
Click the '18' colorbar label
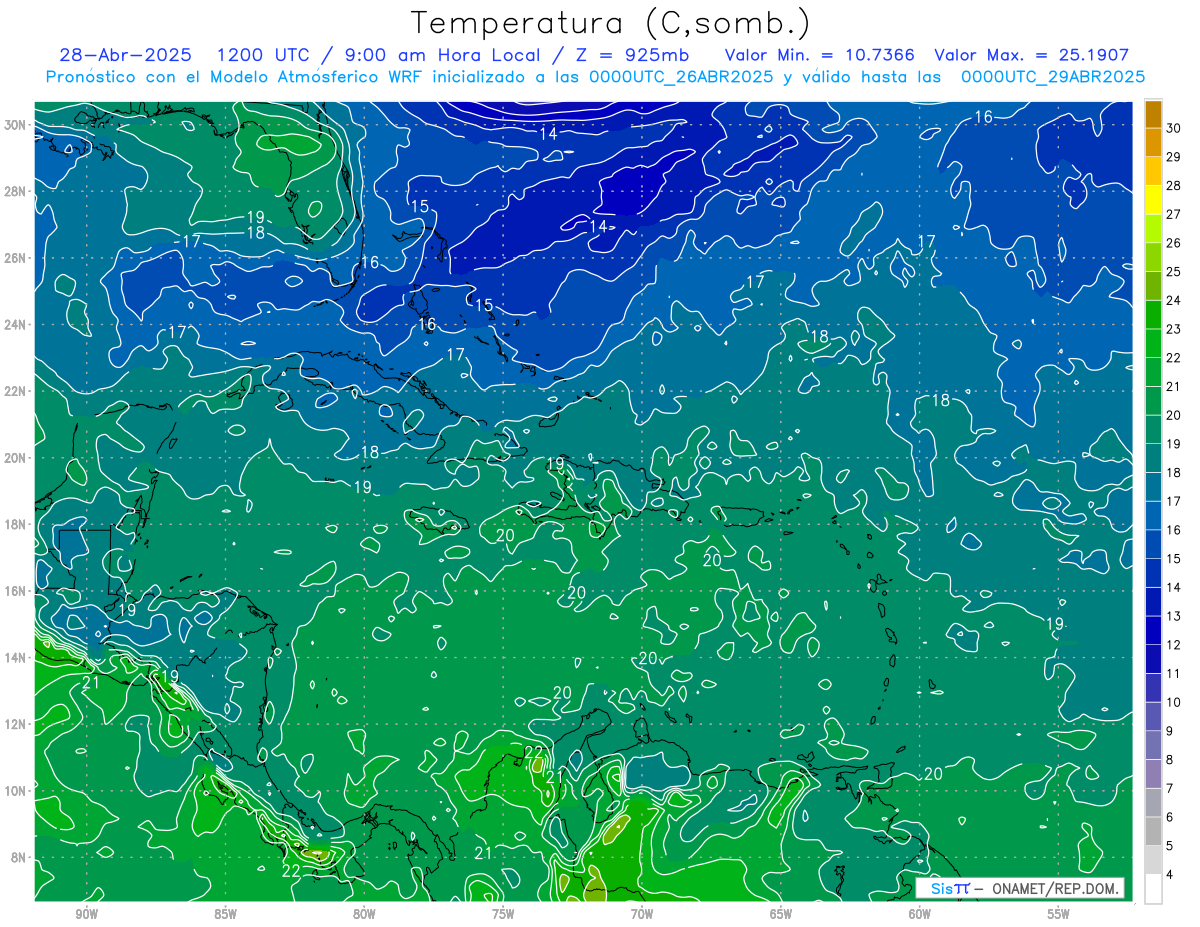[1174, 473]
